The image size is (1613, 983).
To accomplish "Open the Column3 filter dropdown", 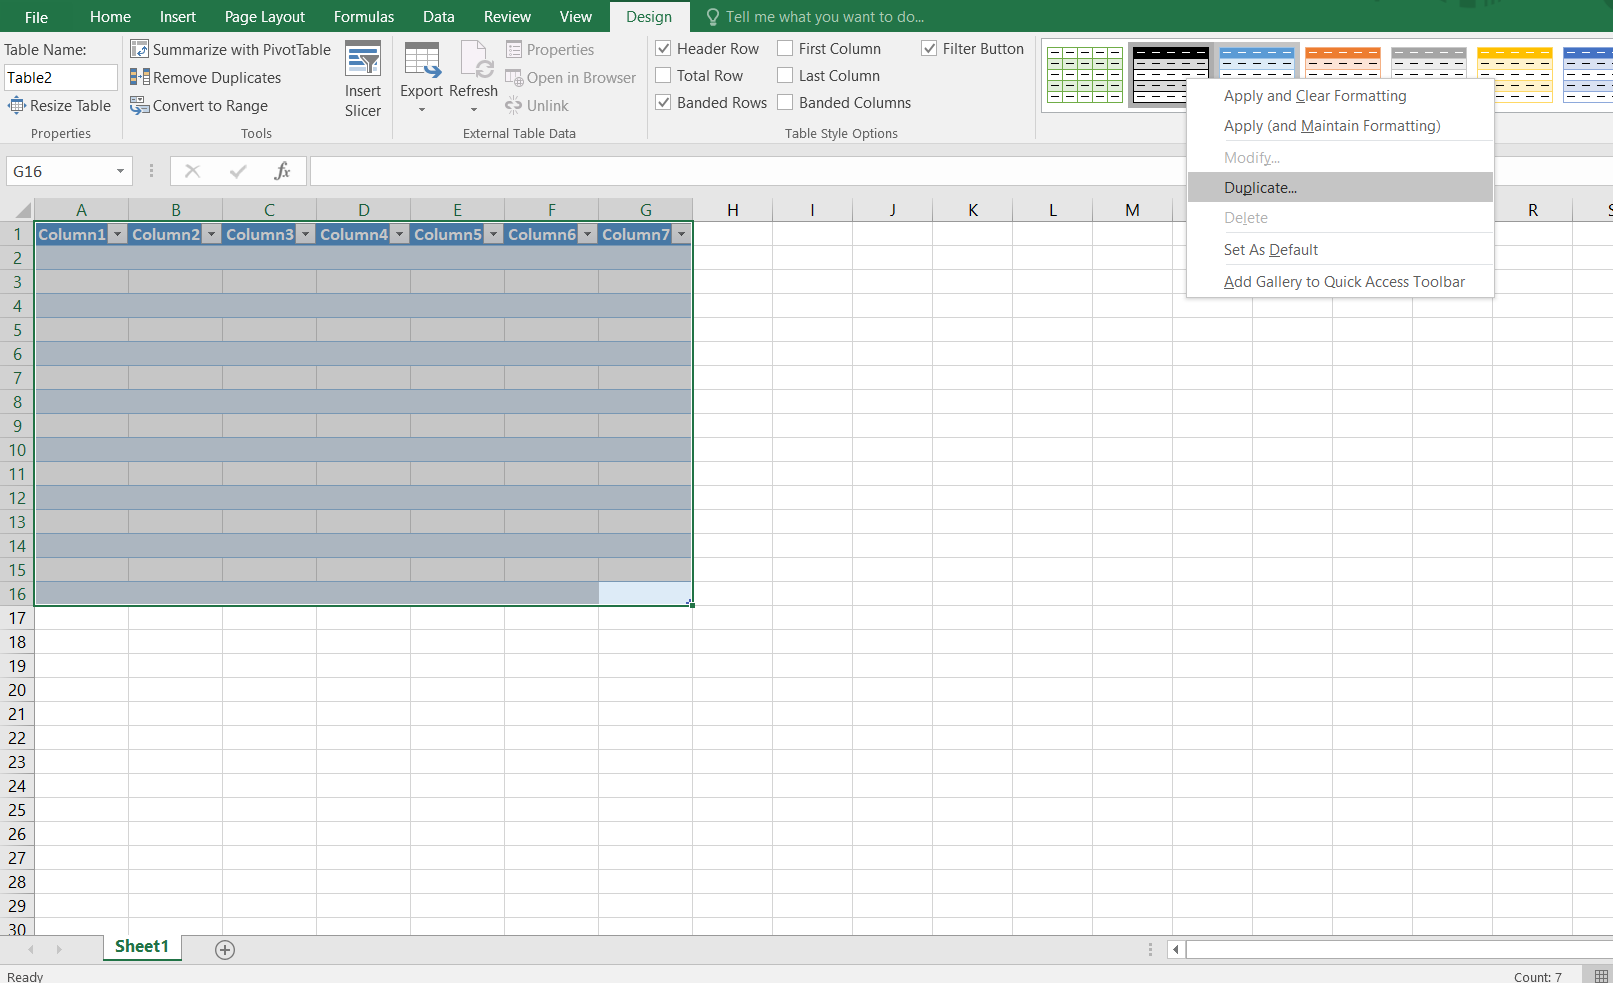I will coord(306,234).
